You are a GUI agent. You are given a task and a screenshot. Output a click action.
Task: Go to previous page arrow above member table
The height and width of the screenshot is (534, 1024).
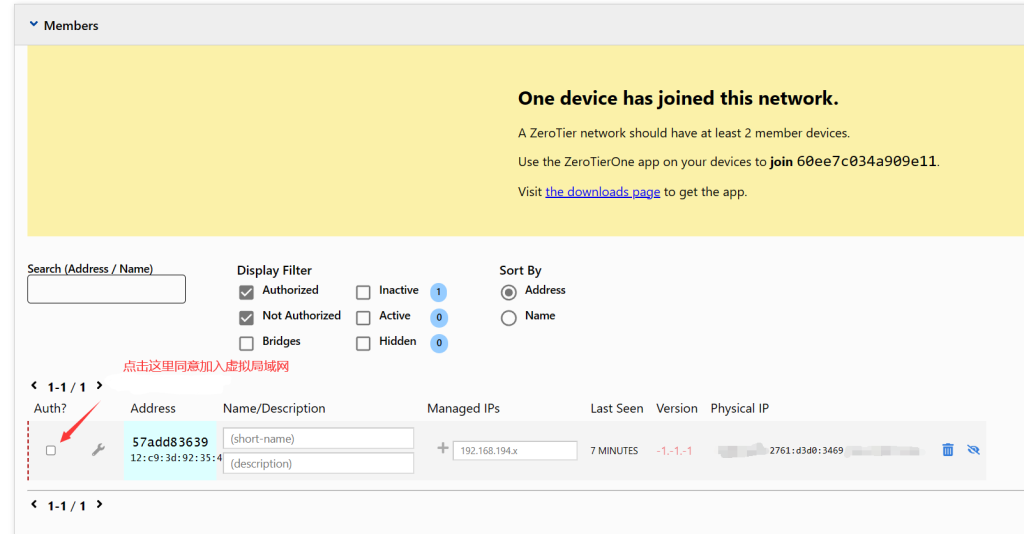(34, 386)
